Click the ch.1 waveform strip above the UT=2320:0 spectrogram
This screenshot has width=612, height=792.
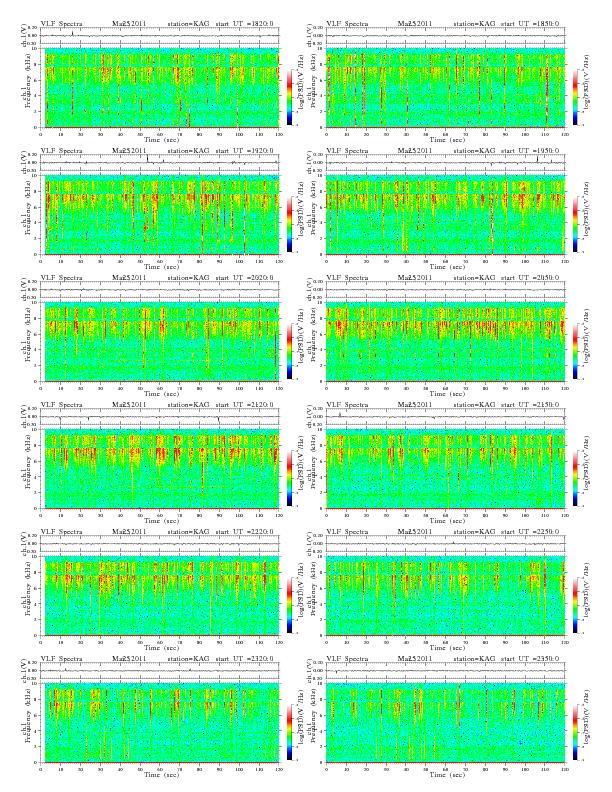pos(160,671)
